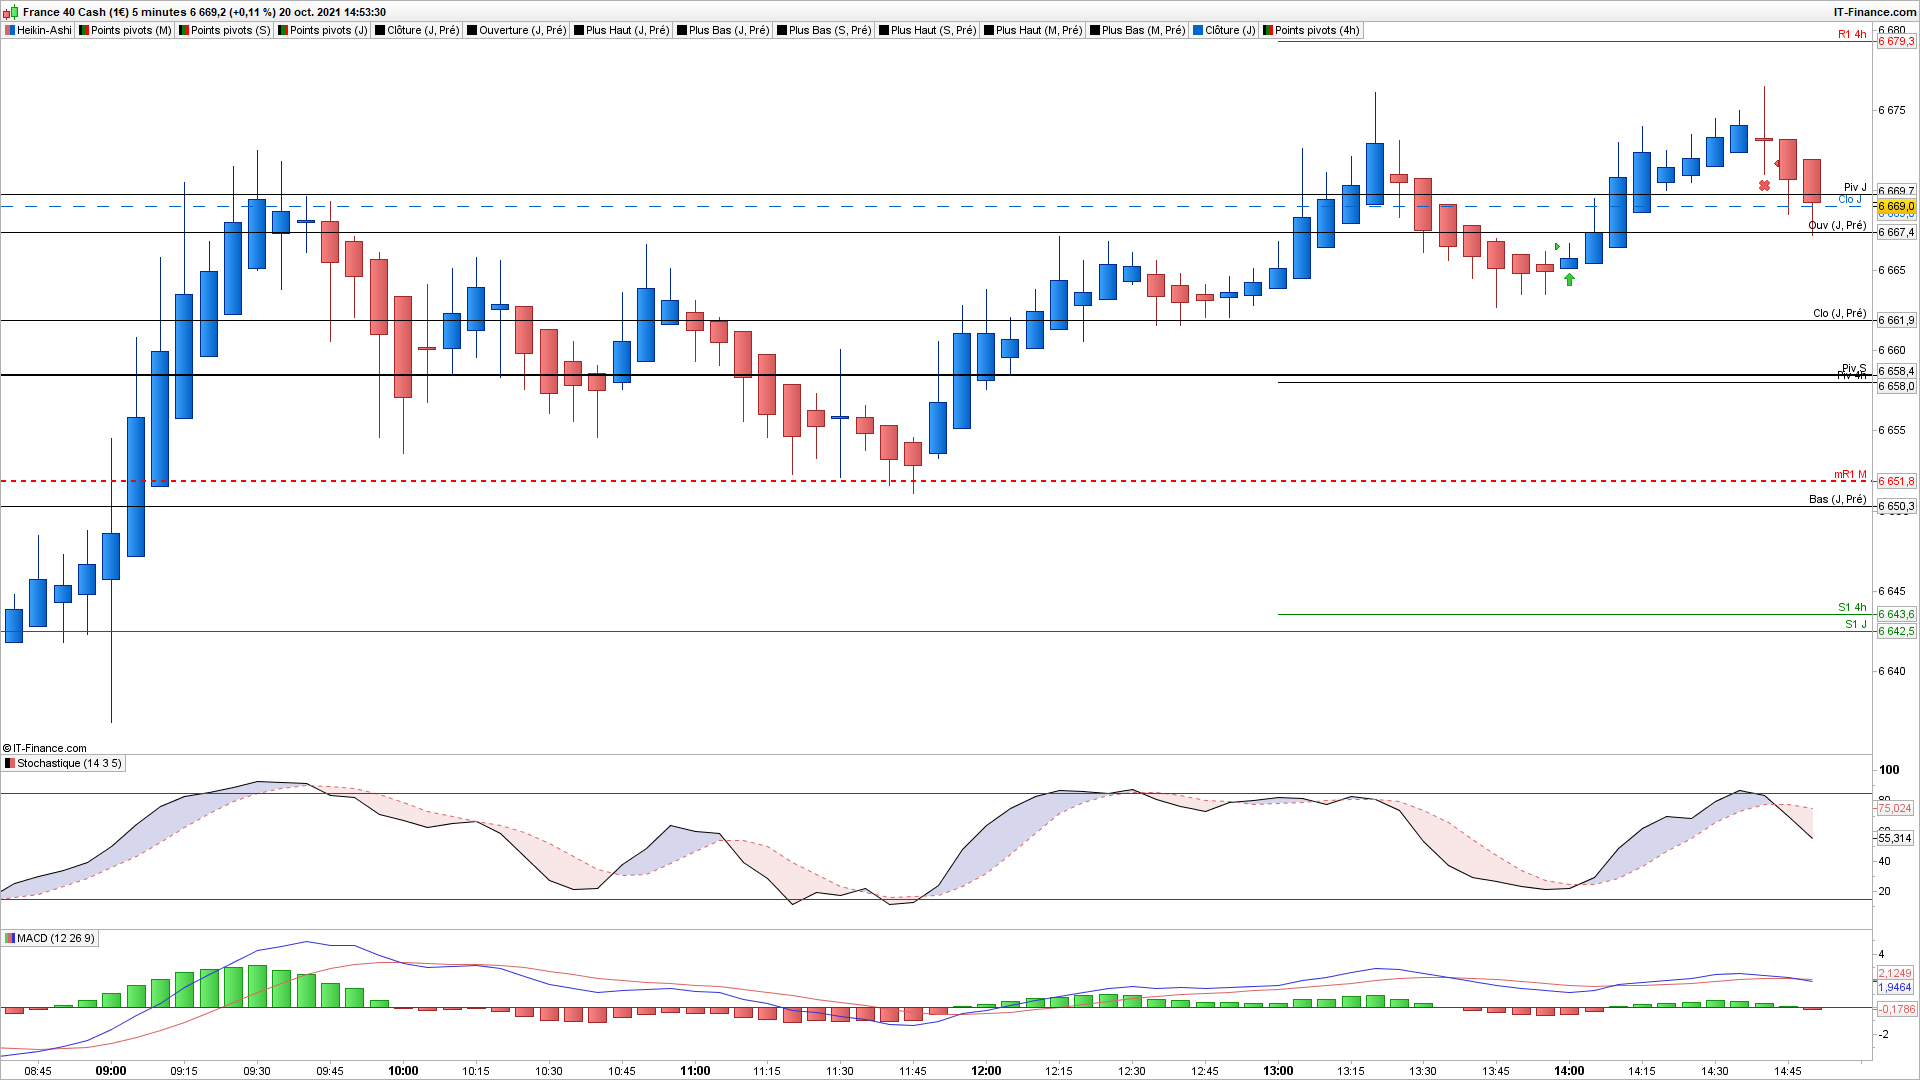
Task: Click the Heikin-Ashi indicator color icon
Action: click(10, 31)
